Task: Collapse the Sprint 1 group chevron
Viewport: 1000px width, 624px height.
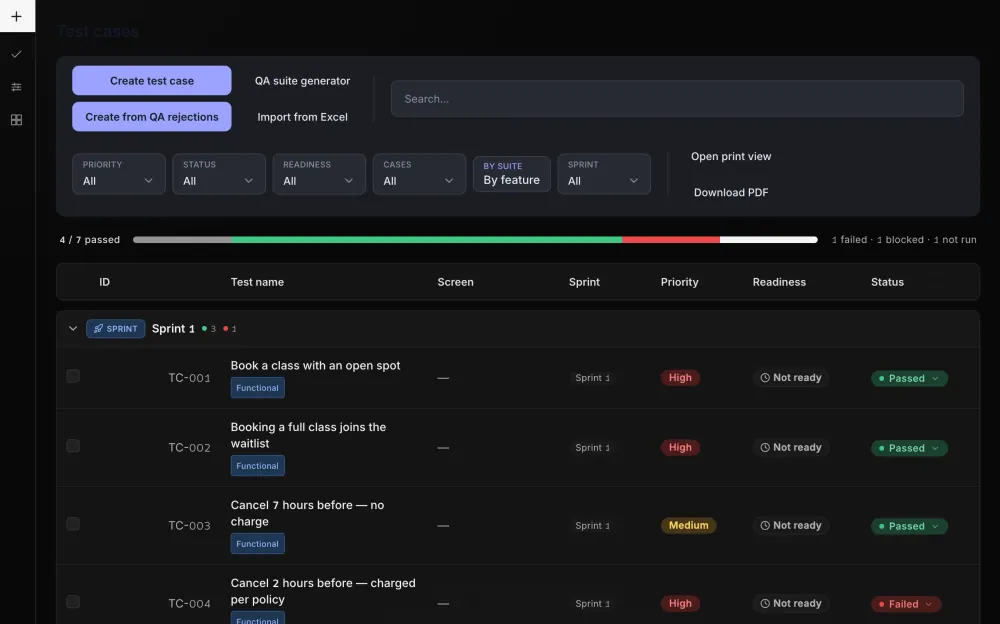Action: pyautogui.click(x=73, y=329)
